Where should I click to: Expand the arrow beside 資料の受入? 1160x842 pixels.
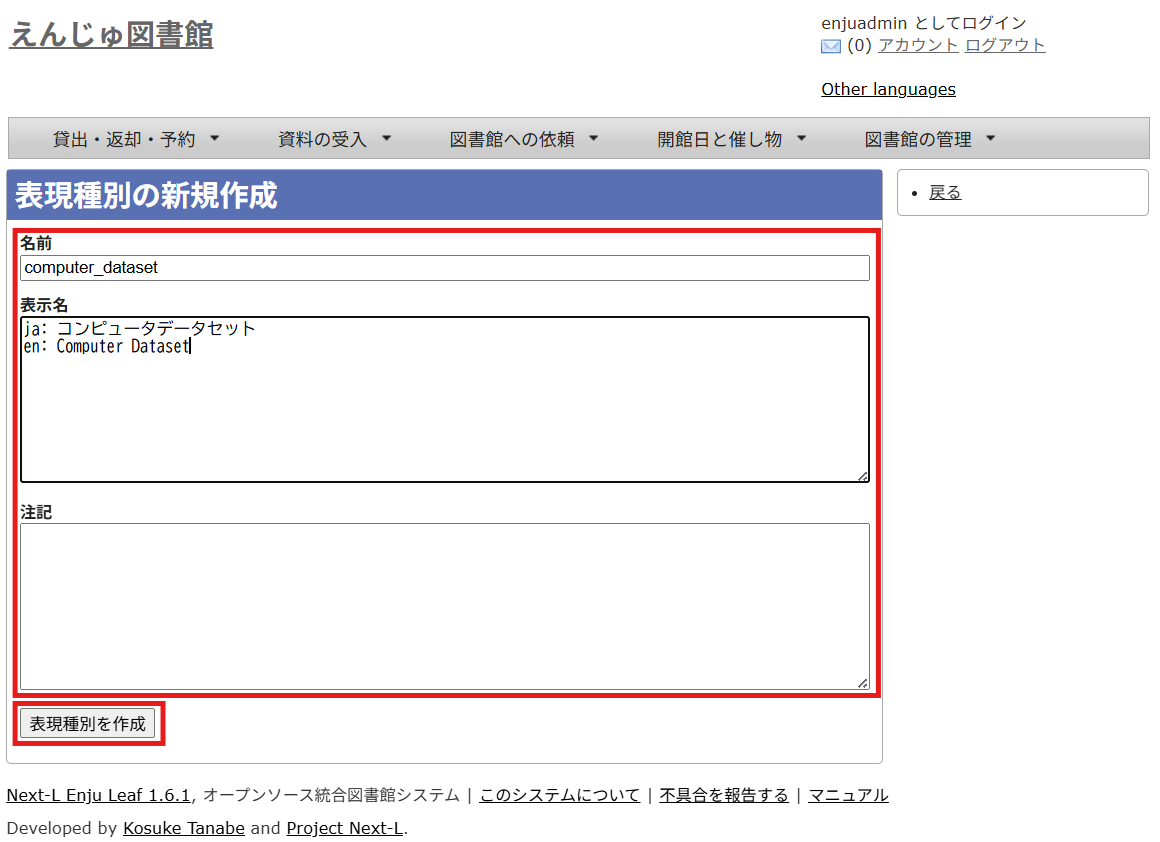[x=386, y=138]
